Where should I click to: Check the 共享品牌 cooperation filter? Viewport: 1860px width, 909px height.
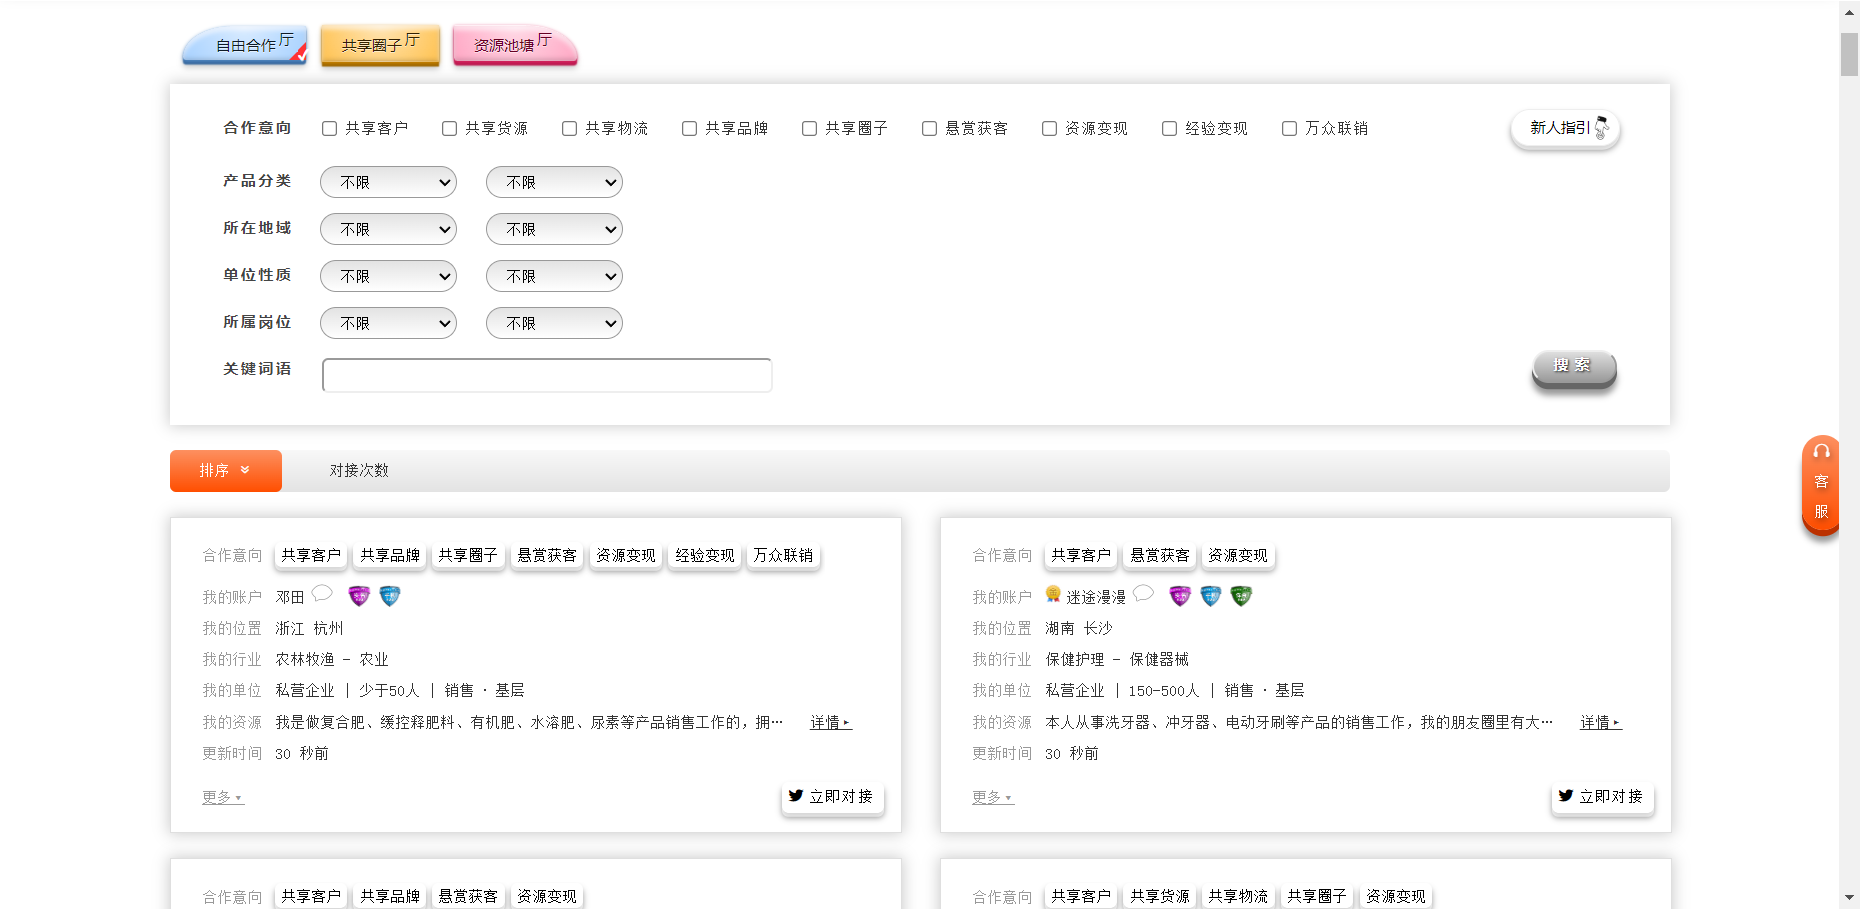(x=689, y=129)
